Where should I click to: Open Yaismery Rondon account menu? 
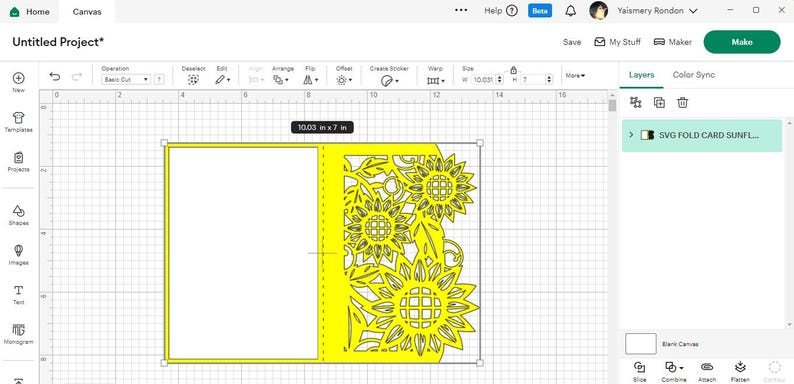pos(657,11)
